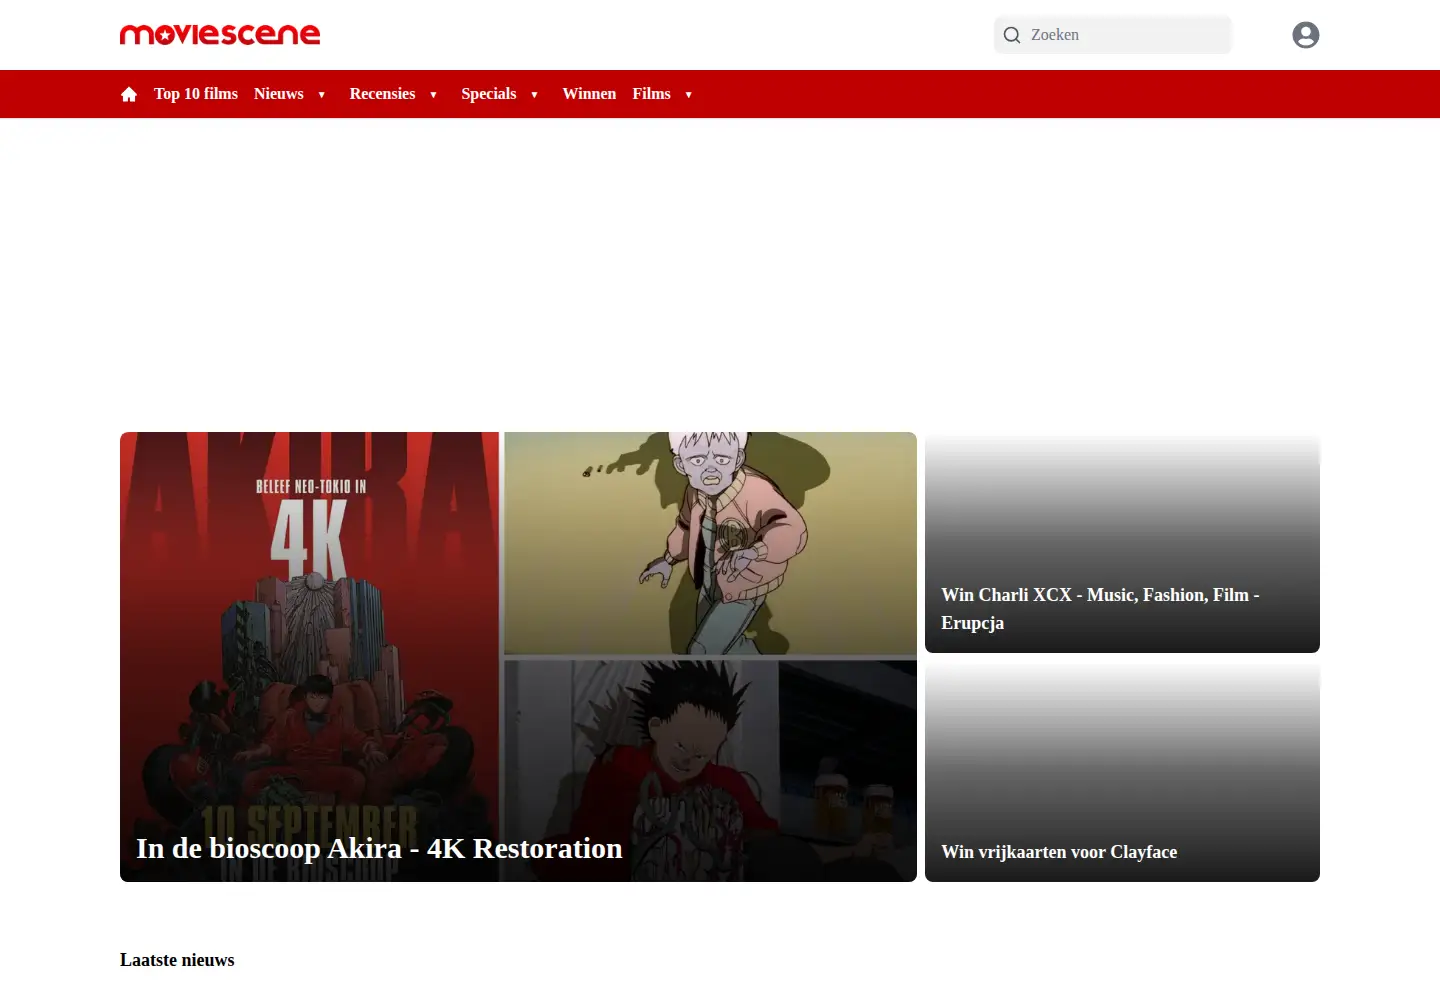Click the MovieScene logo
This screenshot has width=1440, height=1000.
click(220, 34)
